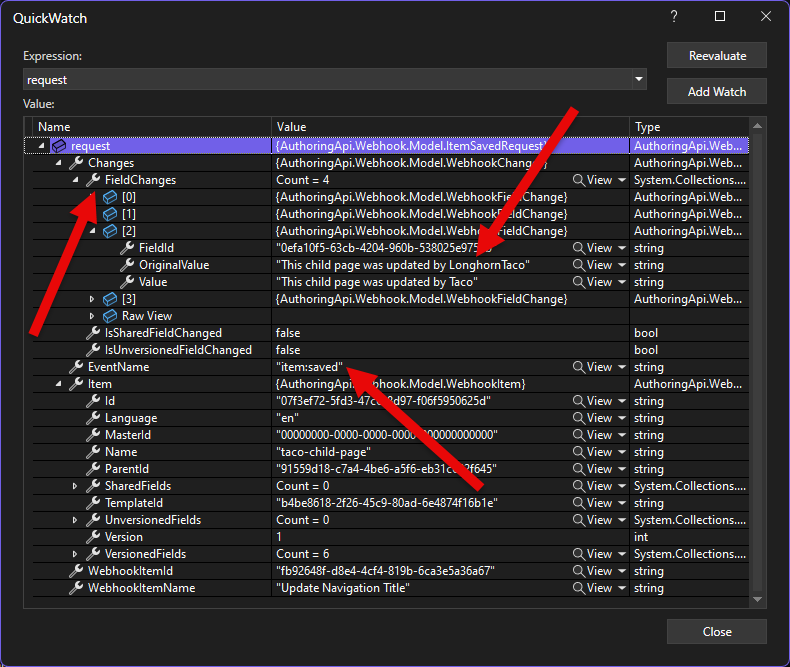Open the Expression combo box dropdown

(638, 79)
